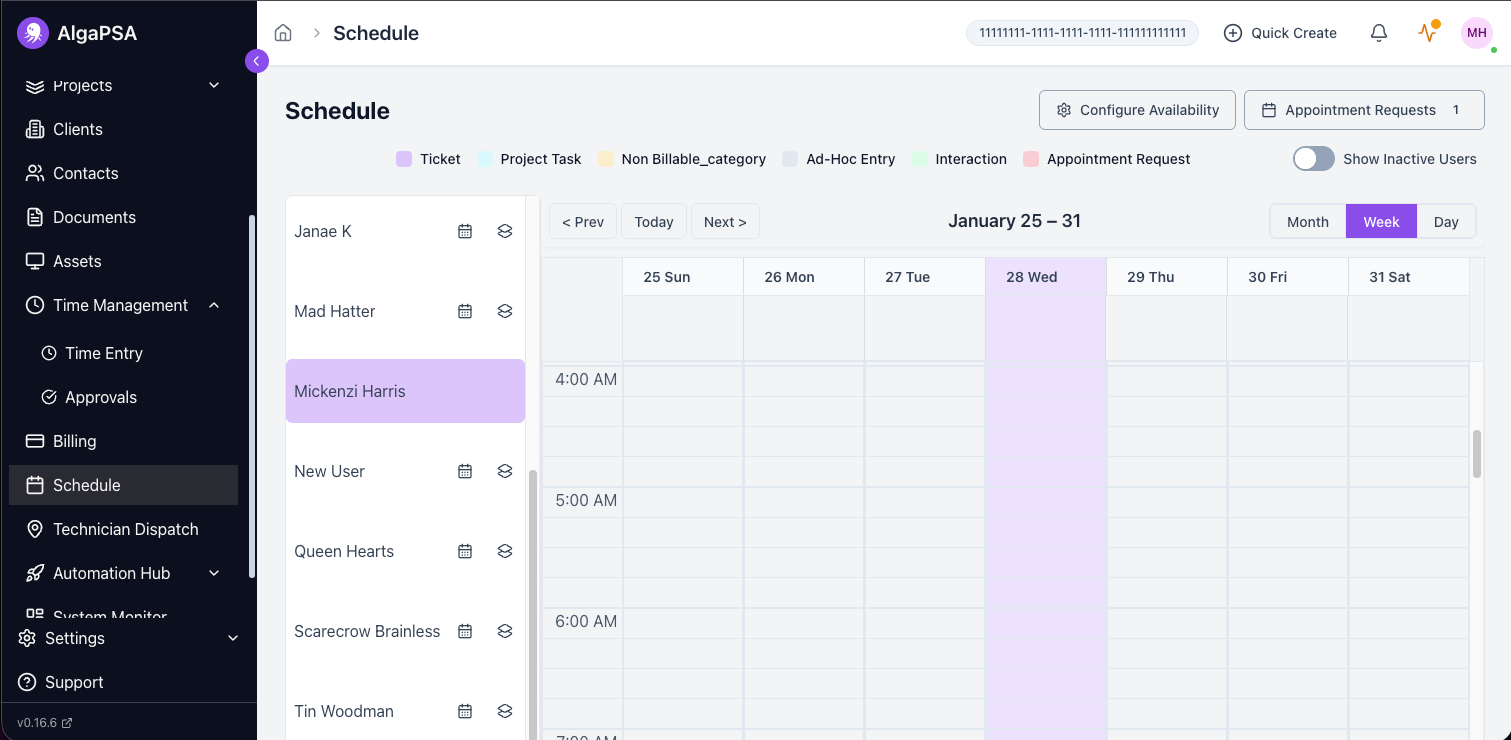Switch to Day view tab
1511x740 pixels.
(1446, 222)
